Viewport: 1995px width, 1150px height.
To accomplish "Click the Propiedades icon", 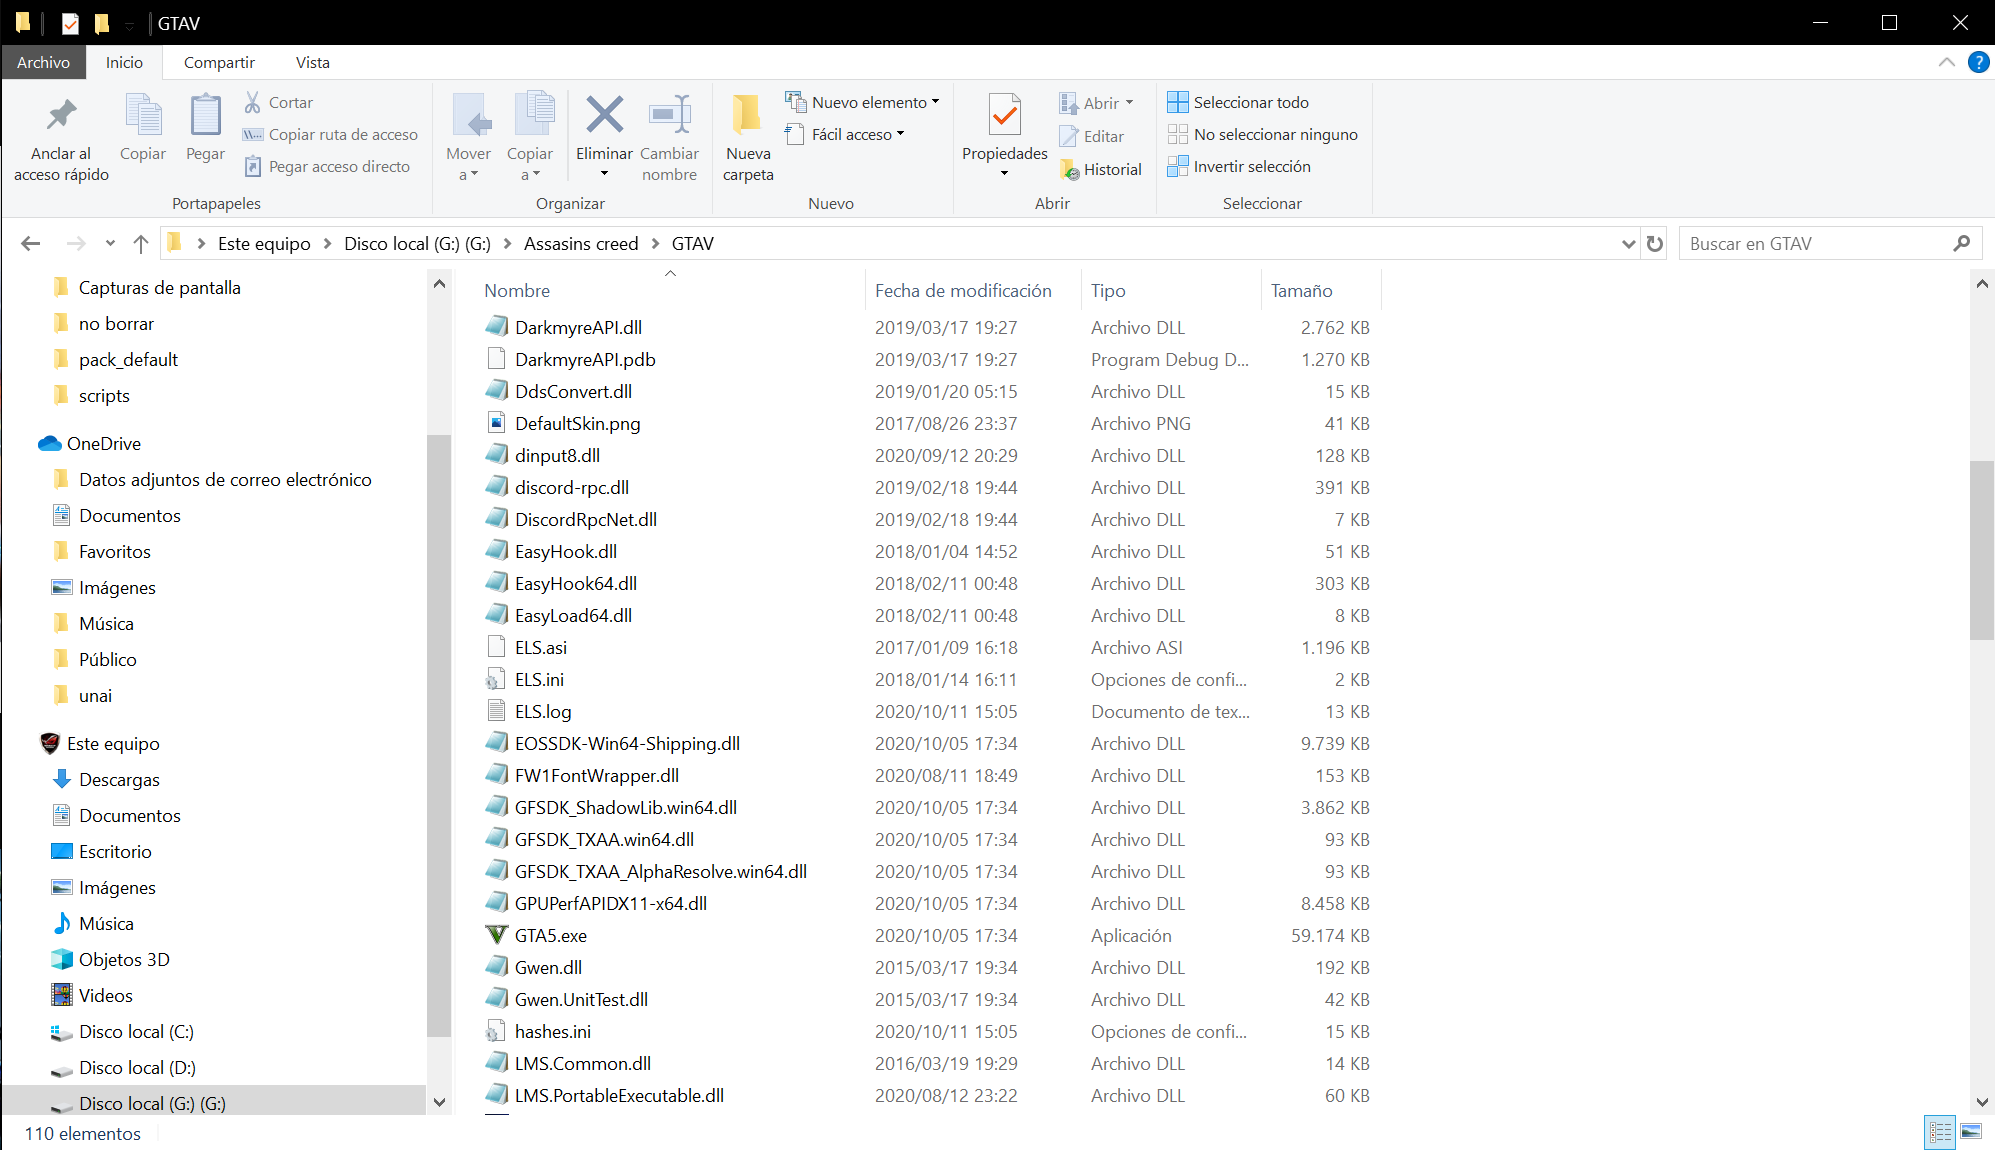I will [1004, 116].
